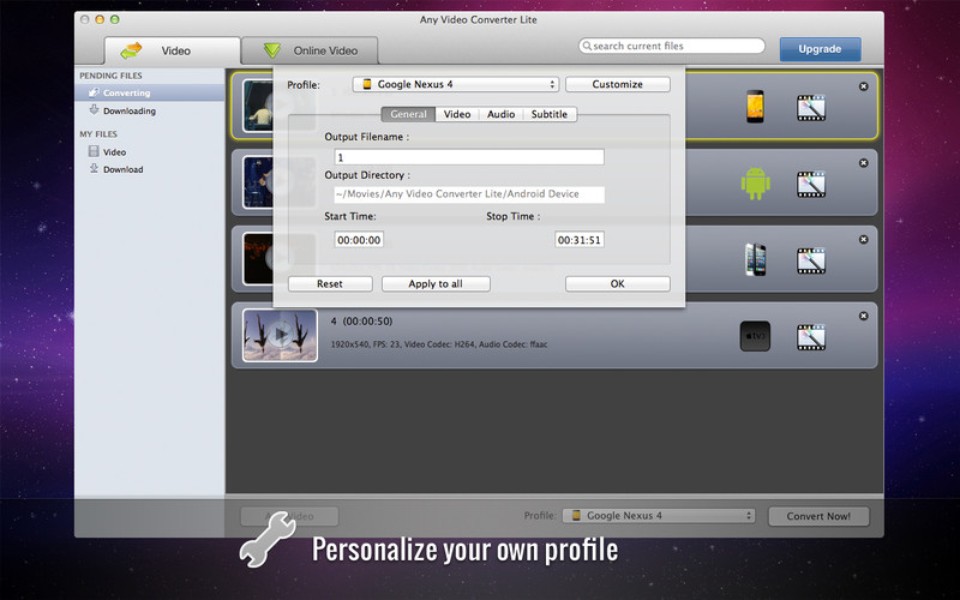Confirm the dialog with OK

coord(617,284)
